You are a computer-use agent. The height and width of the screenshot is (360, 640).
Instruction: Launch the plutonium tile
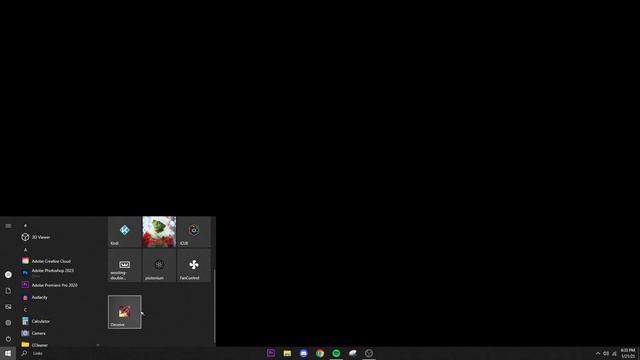coord(159,266)
